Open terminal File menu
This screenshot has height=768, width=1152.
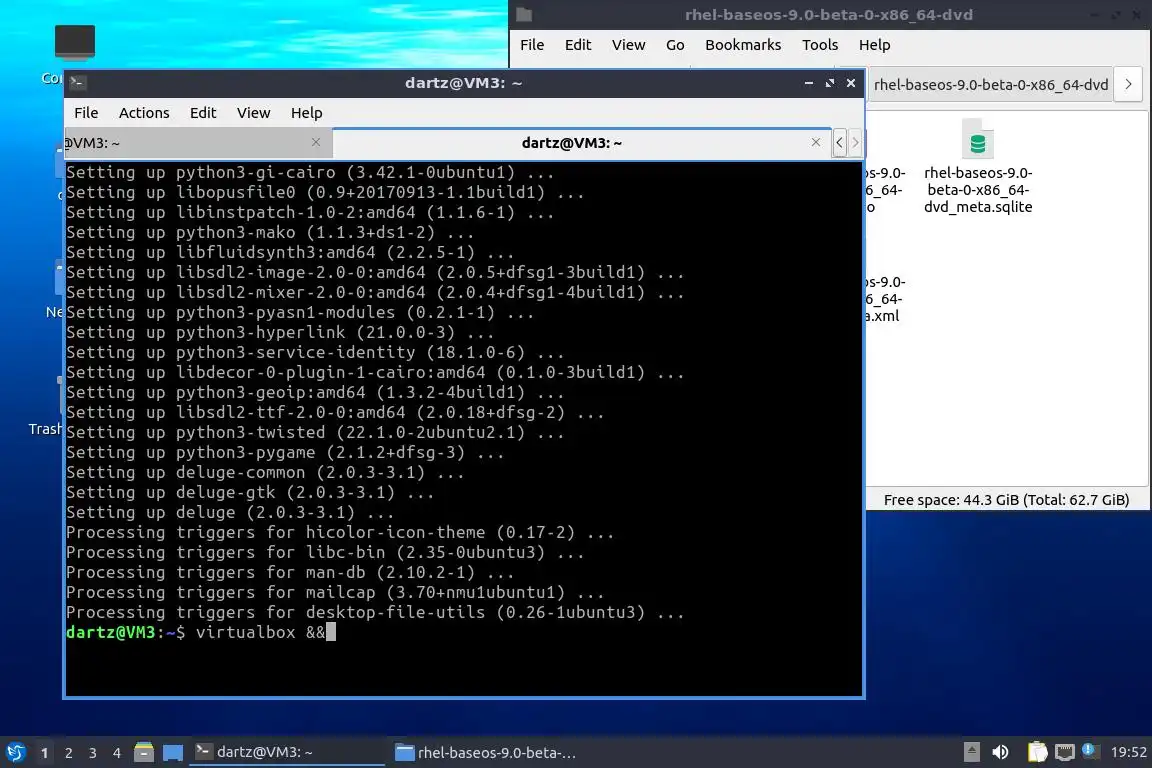[86, 112]
